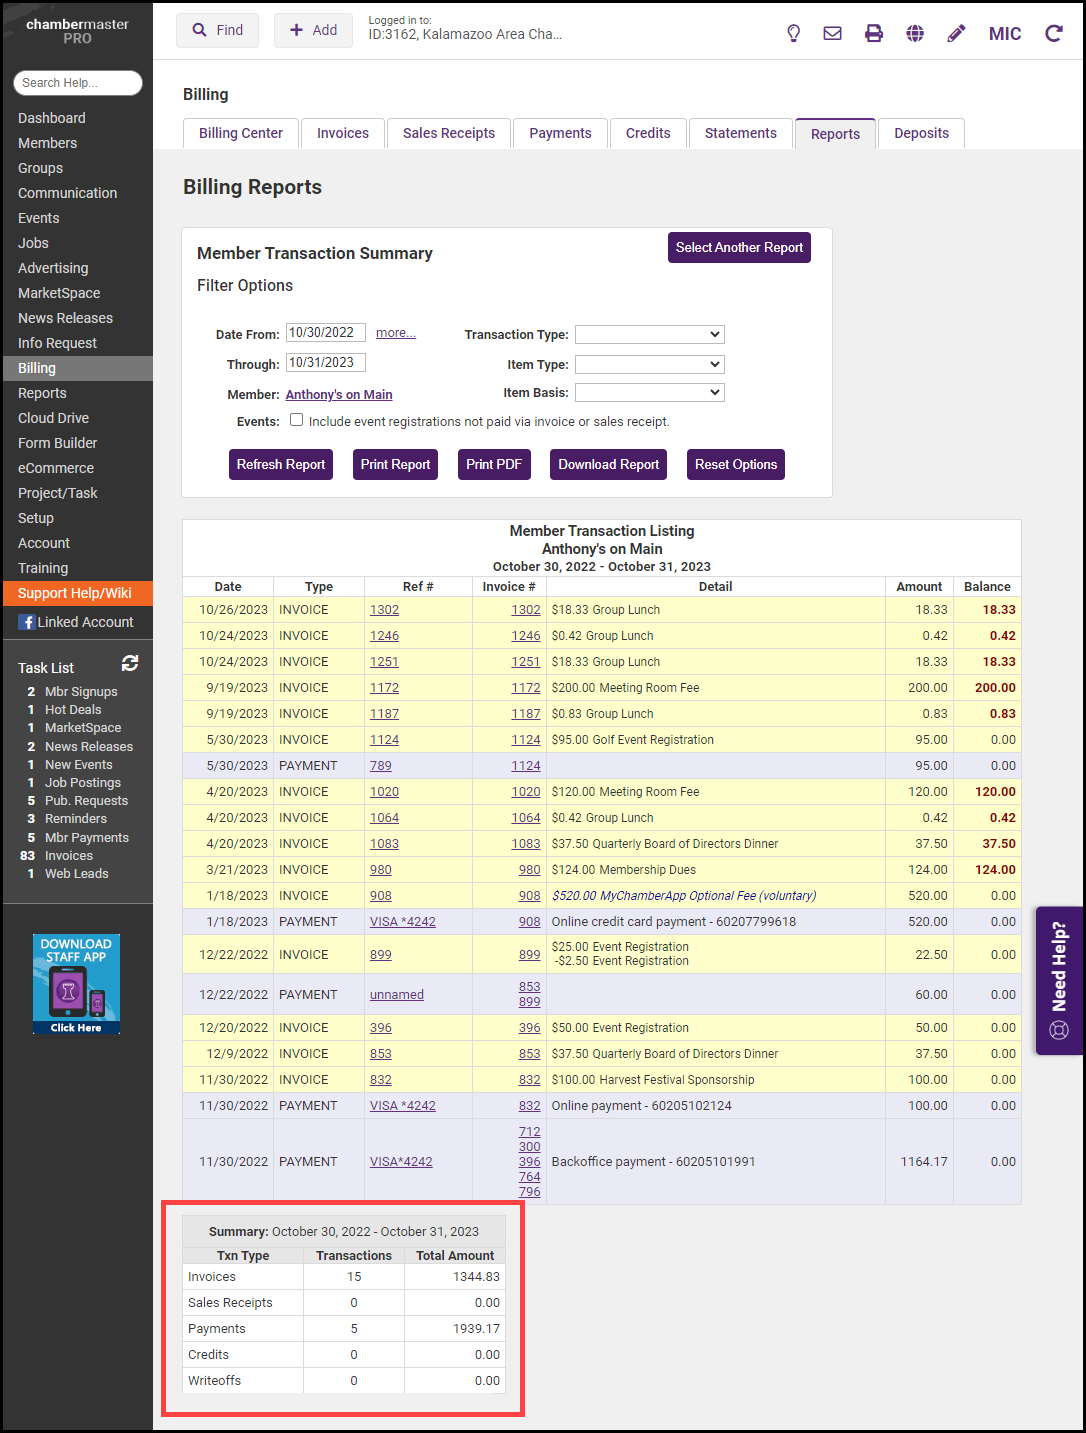Expand the Item Basis dropdown
Viewport: 1086px width, 1433px height.
click(649, 392)
